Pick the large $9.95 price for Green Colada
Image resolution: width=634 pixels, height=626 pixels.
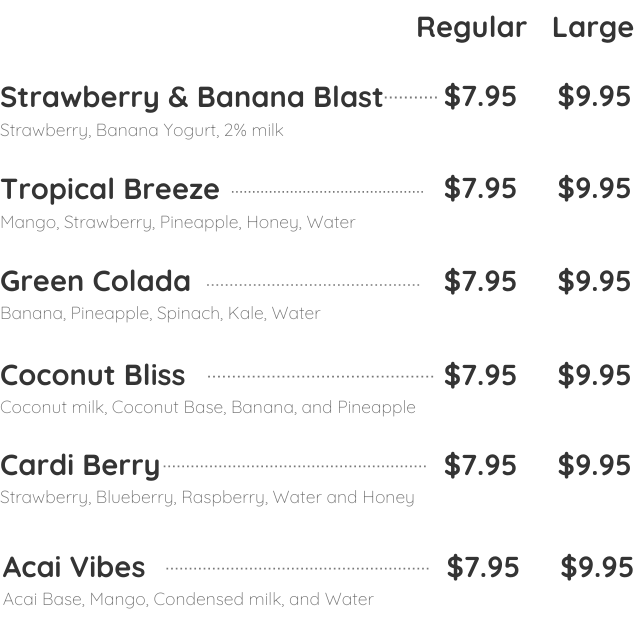point(594,281)
